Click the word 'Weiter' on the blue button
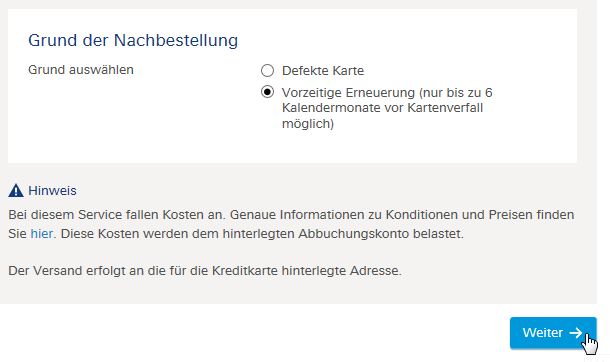Image resolution: width=610 pixels, height=362 pixels. coord(543,333)
